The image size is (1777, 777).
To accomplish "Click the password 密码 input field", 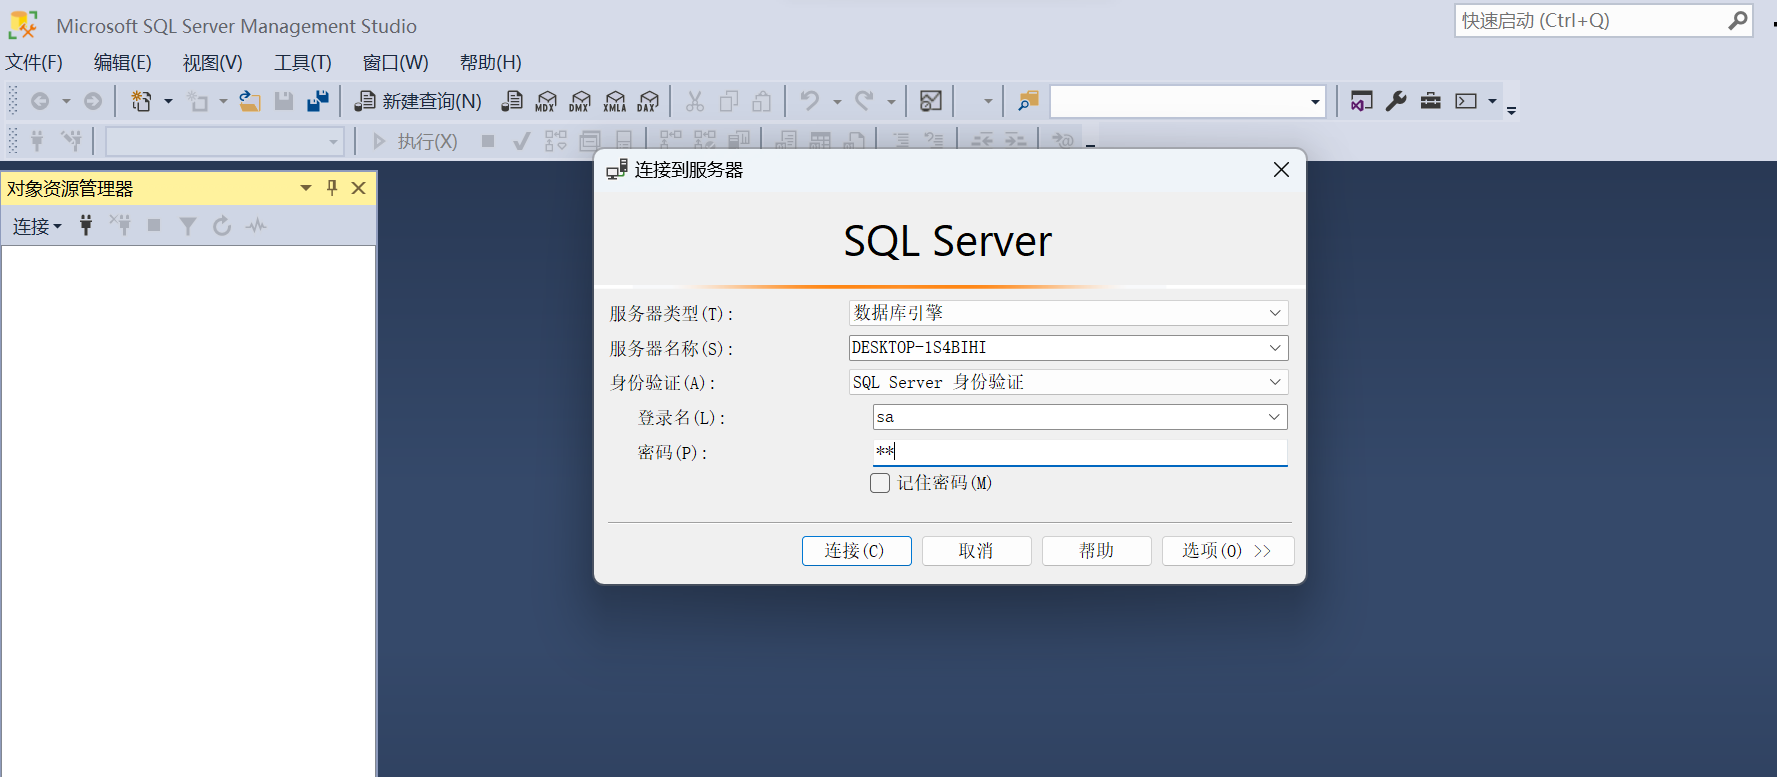I will 1080,452.
